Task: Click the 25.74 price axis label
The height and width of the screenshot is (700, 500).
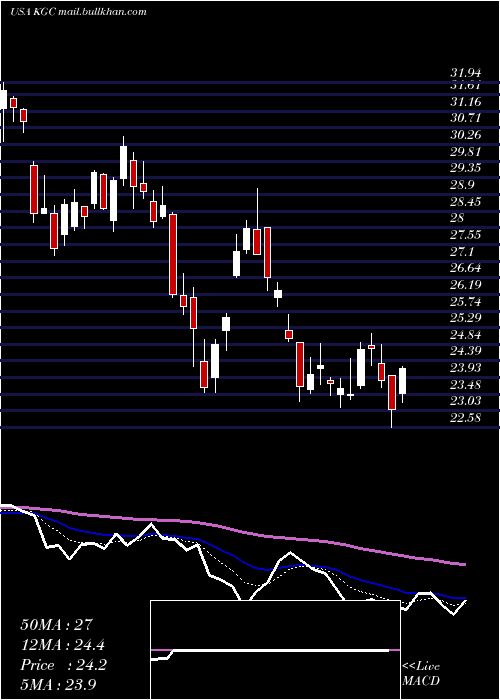Action: (x=466, y=302)
